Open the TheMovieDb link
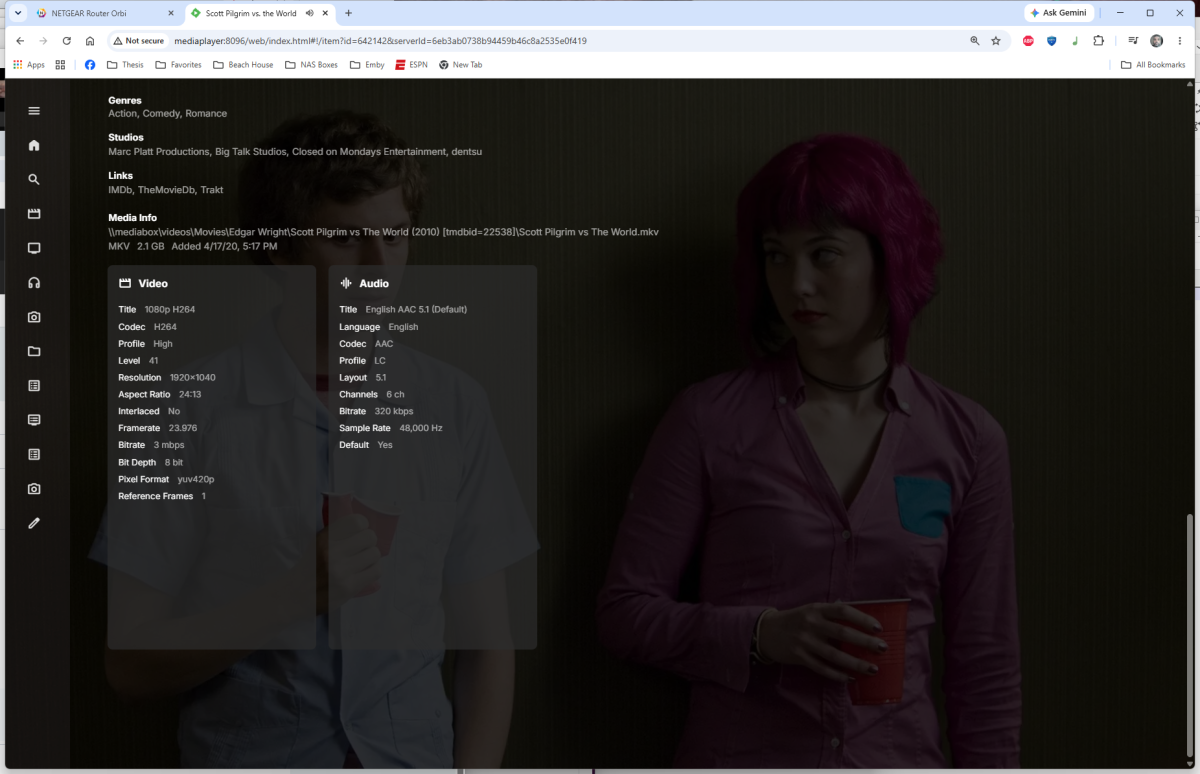Screen dimensions: 1200x774 coord(165,189)
